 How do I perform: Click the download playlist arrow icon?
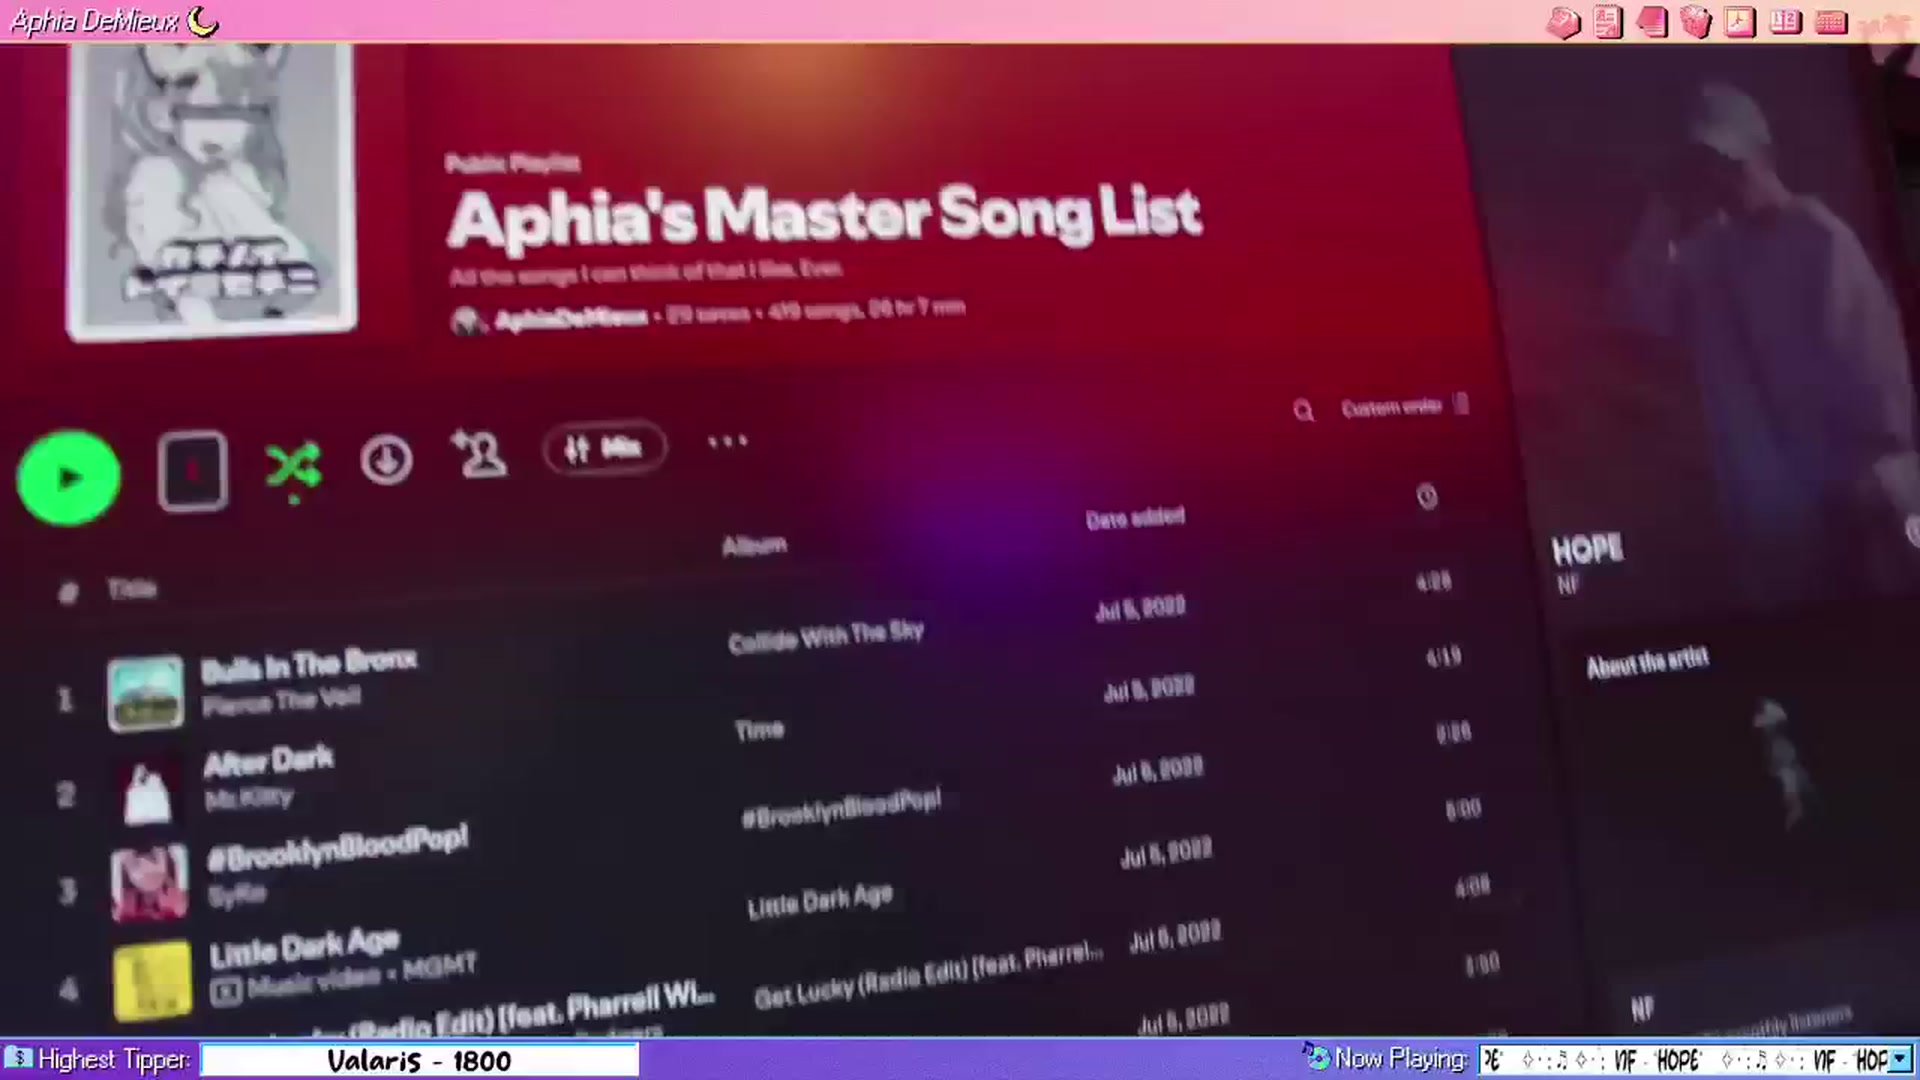point(386,460)
